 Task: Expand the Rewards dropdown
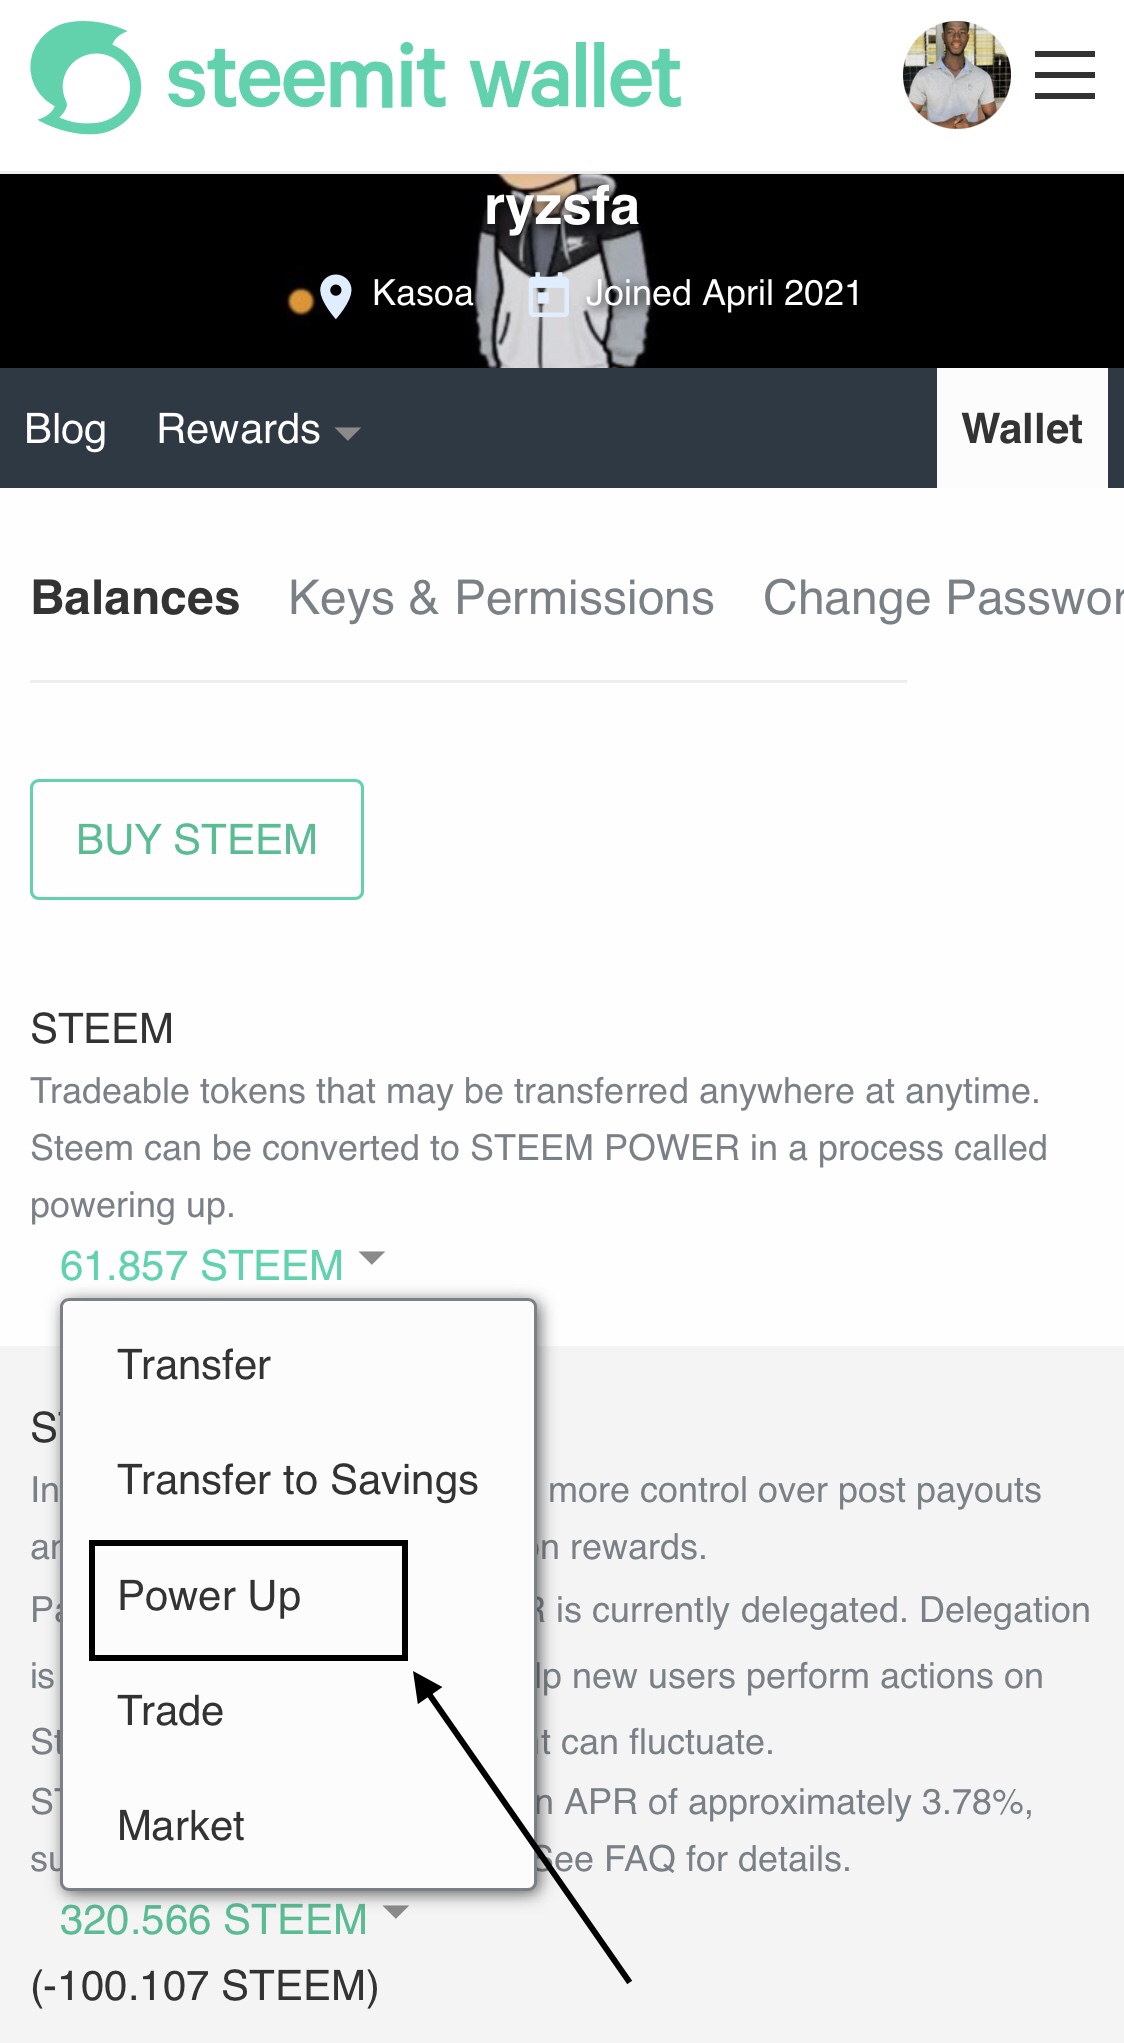tap(257, 430)
